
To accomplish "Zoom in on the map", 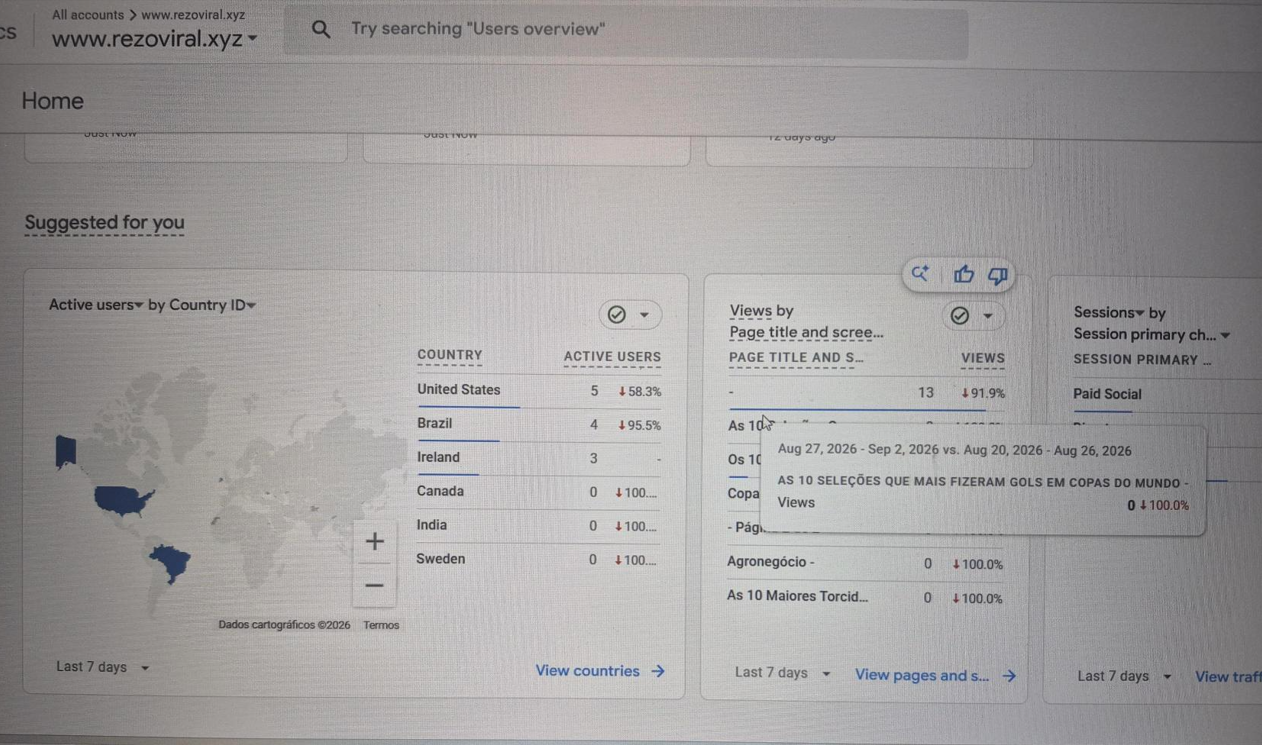I will point(374,541).
